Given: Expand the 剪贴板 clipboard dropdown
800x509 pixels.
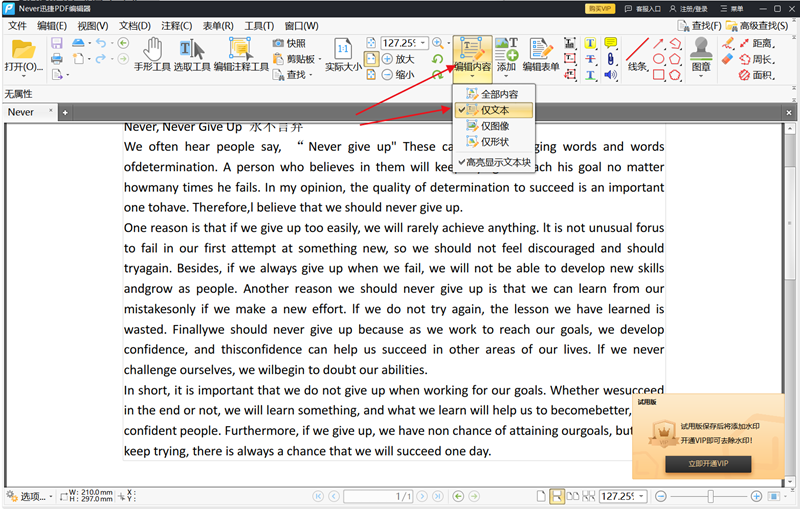Looking at the screenshot, I should pyautogui.click(x=320, y=60).
